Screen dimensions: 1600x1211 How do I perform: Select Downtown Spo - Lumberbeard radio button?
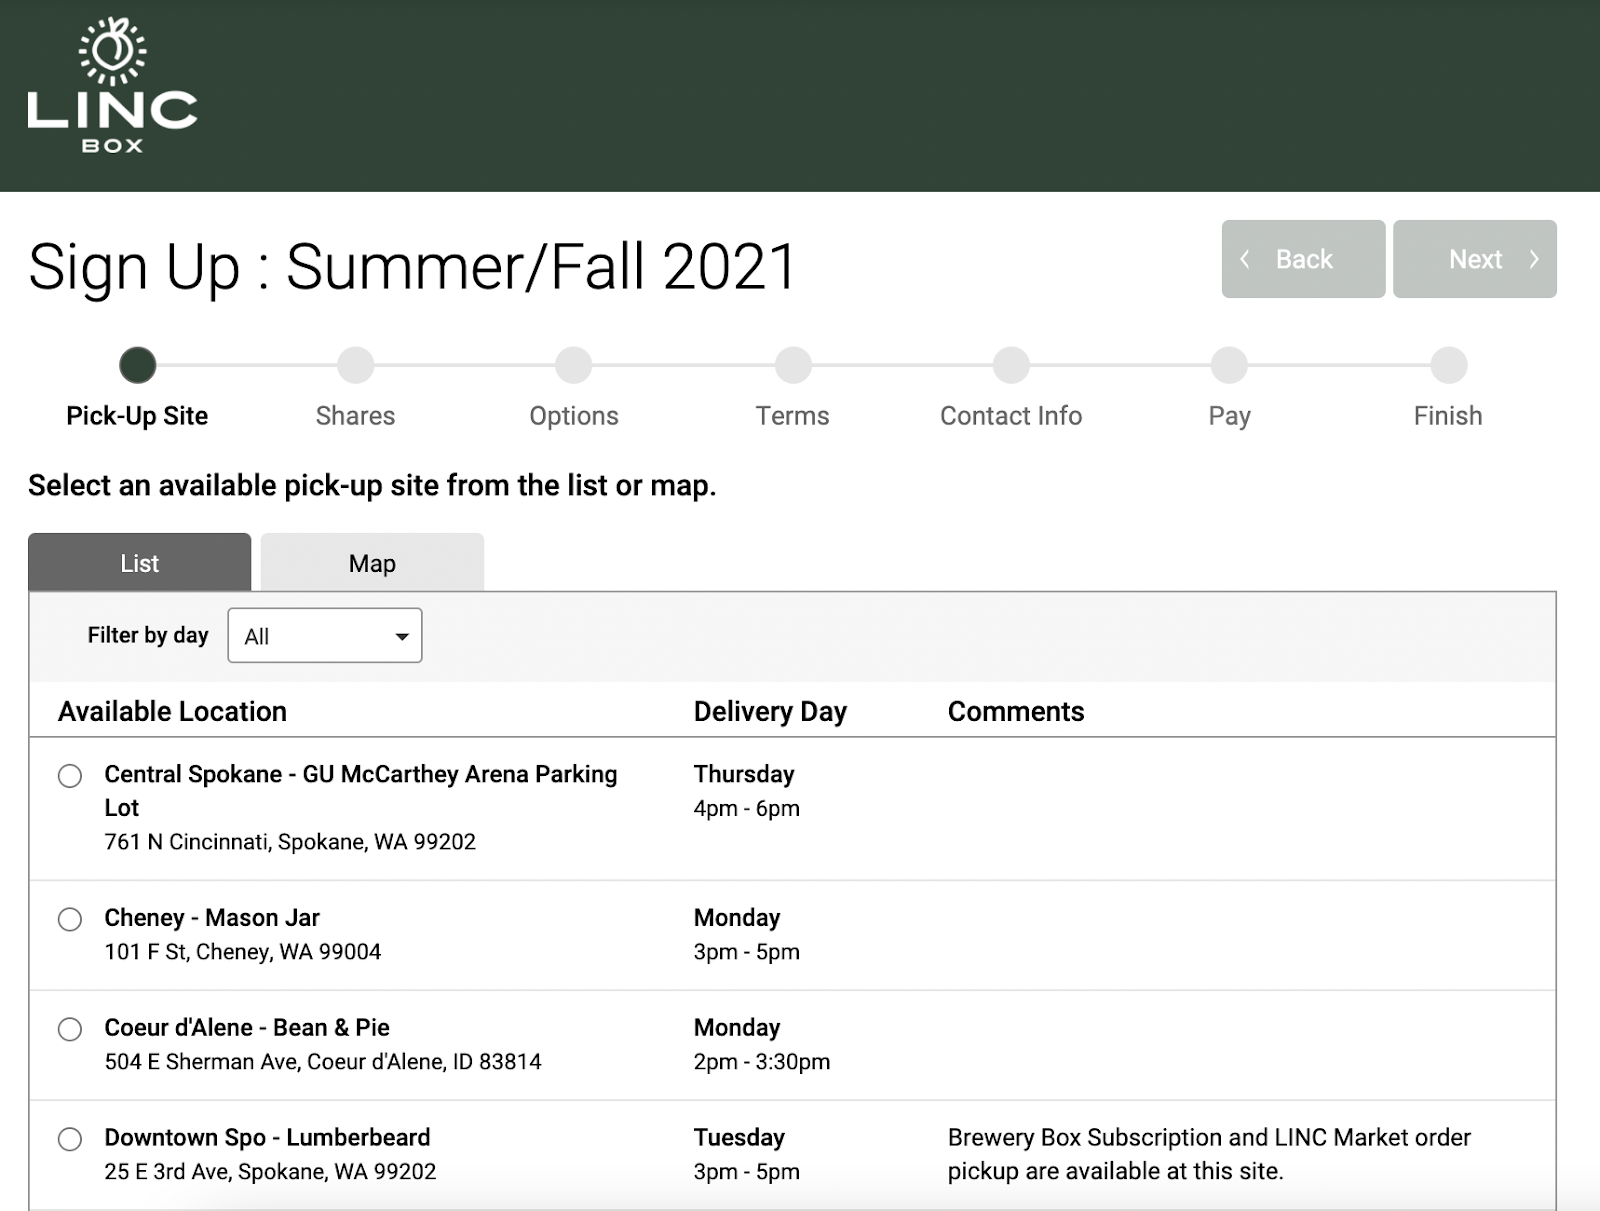70,1139
